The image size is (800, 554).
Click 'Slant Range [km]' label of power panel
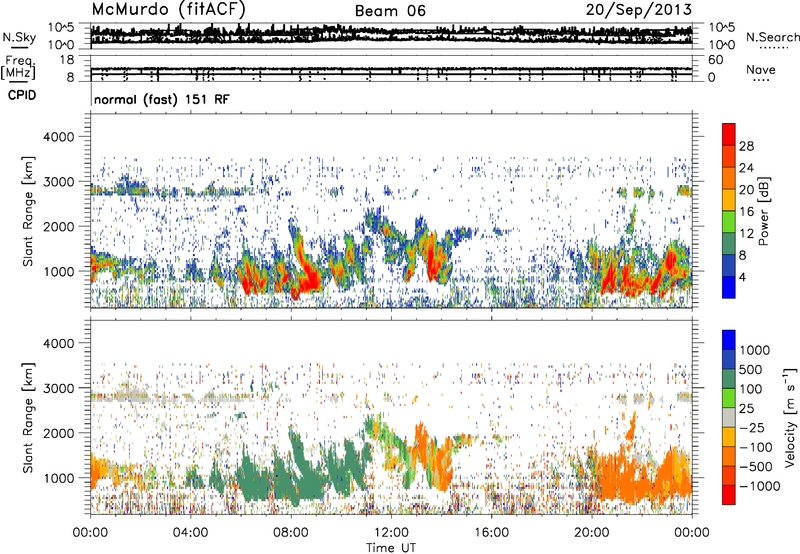pyautogui.click(x=28, y=211)
